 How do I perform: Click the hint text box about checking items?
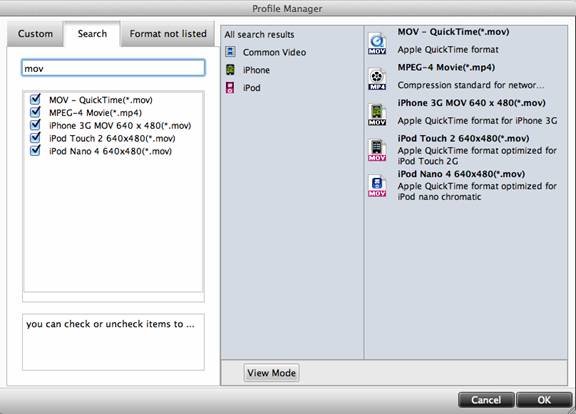click(x=113, y=342)
